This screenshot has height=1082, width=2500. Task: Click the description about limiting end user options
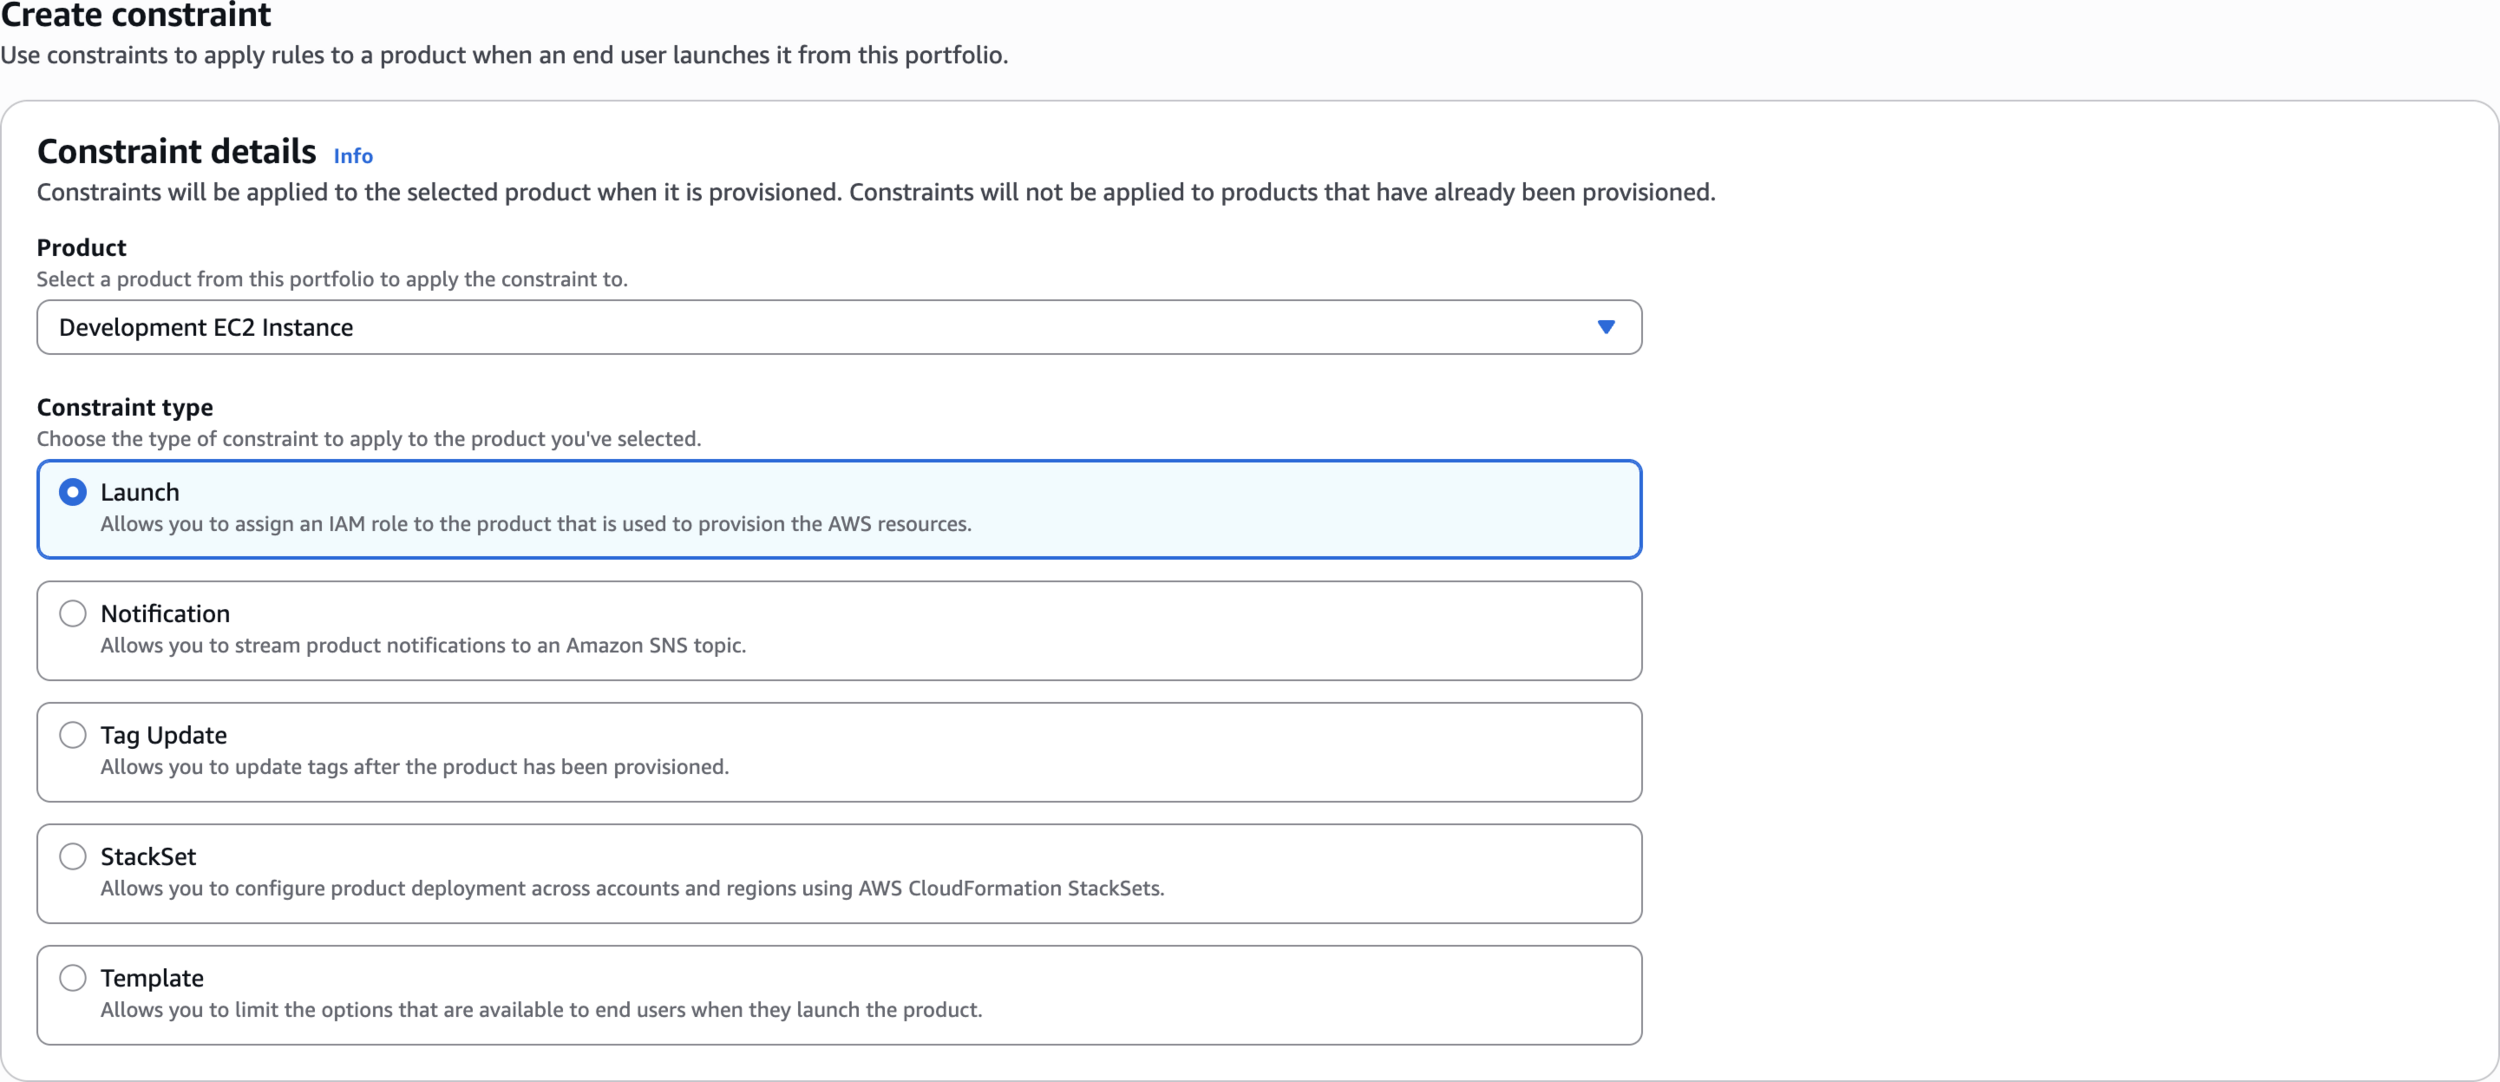541,1010
